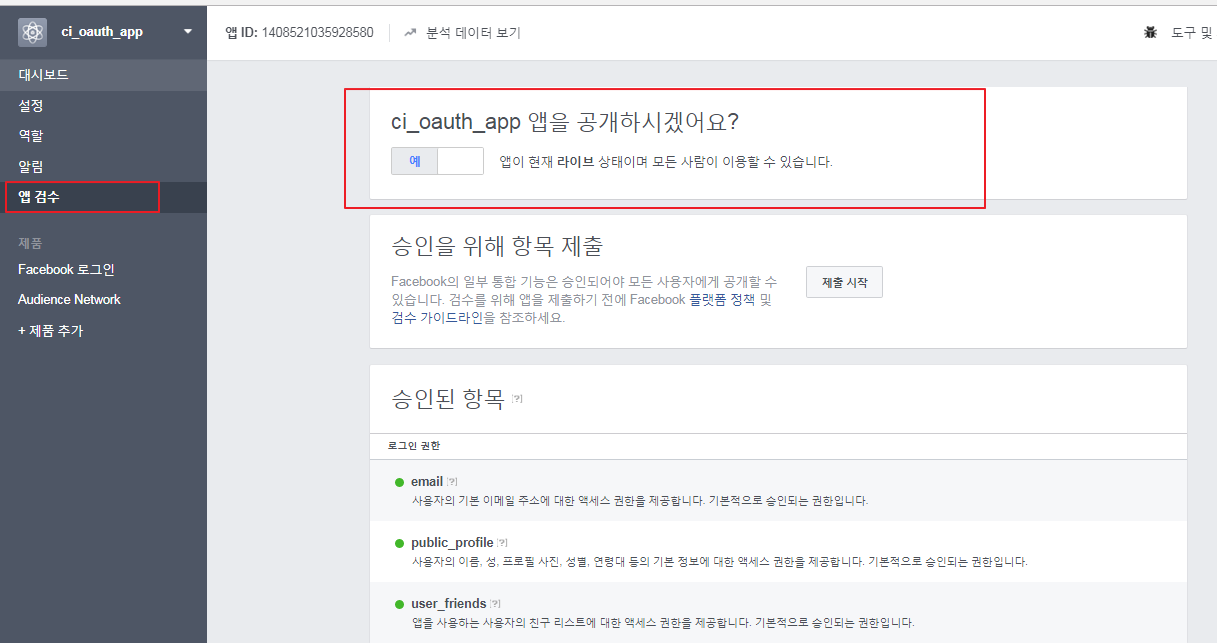The image size is (1217, 643).
Task: Toggle the 예 public app switch
Action: point(437,161)
